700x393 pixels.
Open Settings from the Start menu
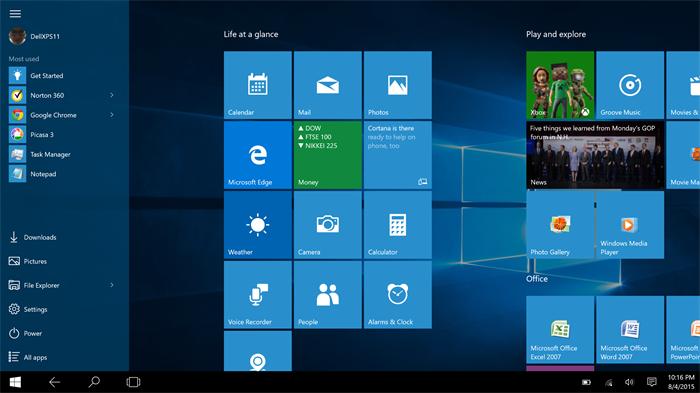(28, 309)
